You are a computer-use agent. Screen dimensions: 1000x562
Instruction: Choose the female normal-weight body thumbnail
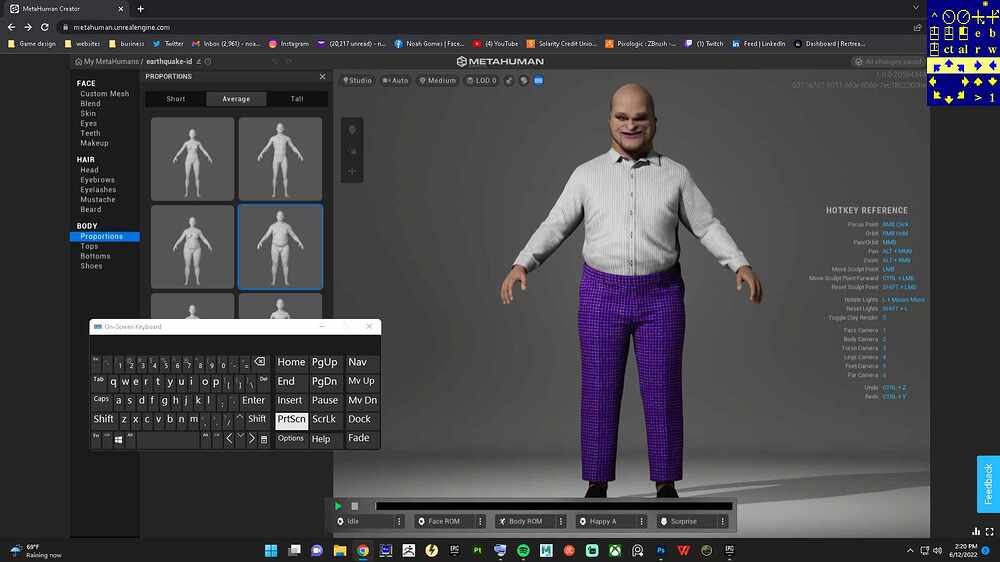tap(193, 159)
